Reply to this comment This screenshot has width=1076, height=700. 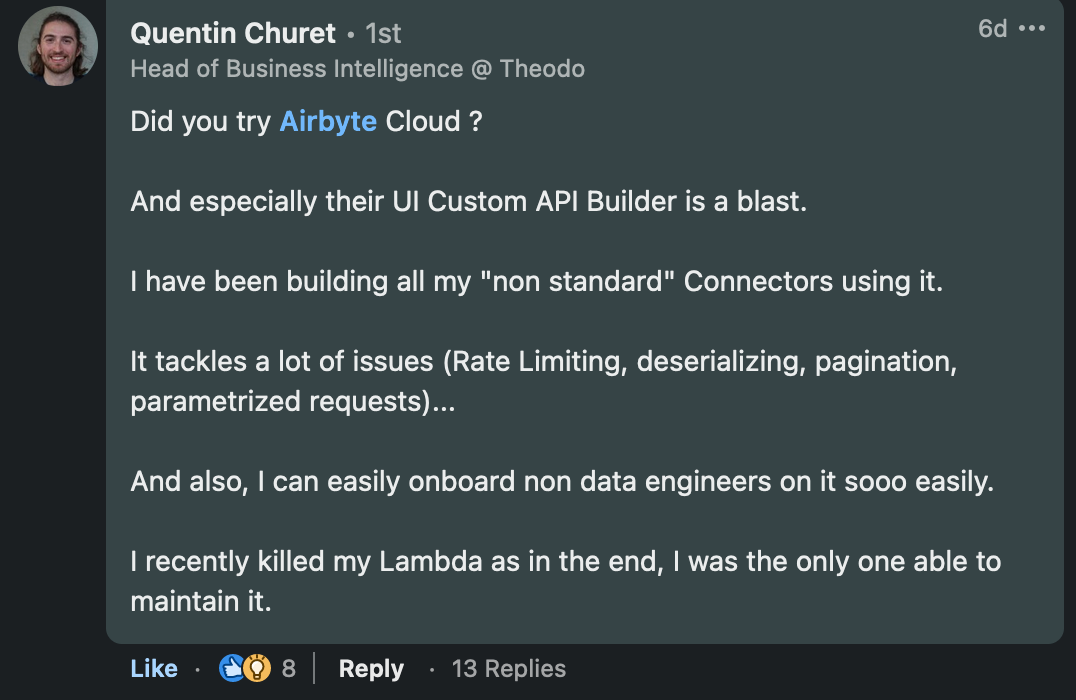(x=371, y=668)
